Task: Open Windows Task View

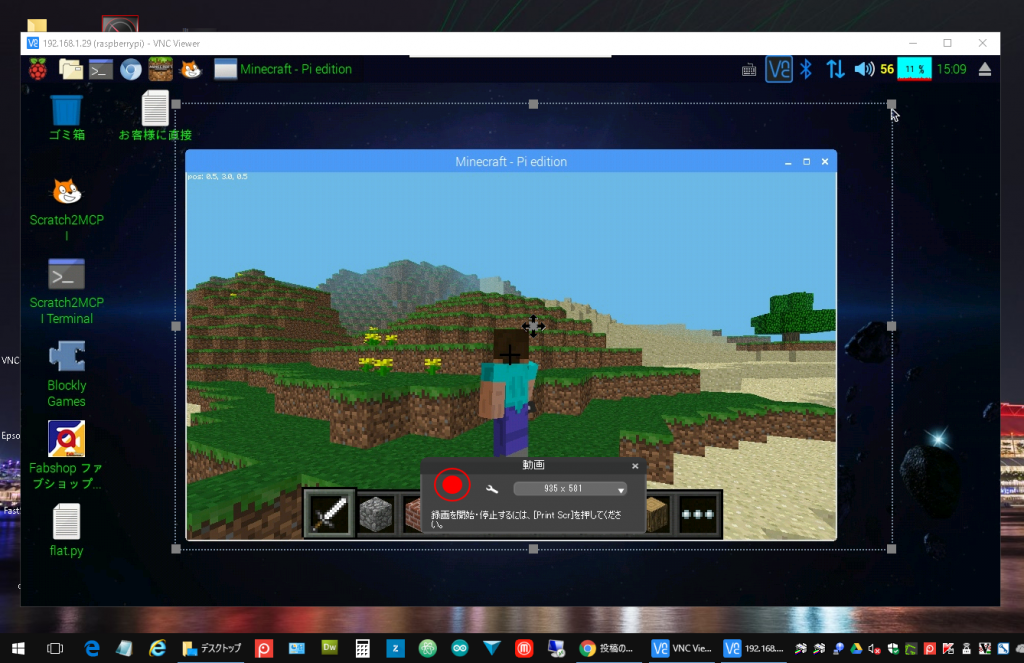Action: (x=55, y=648)
